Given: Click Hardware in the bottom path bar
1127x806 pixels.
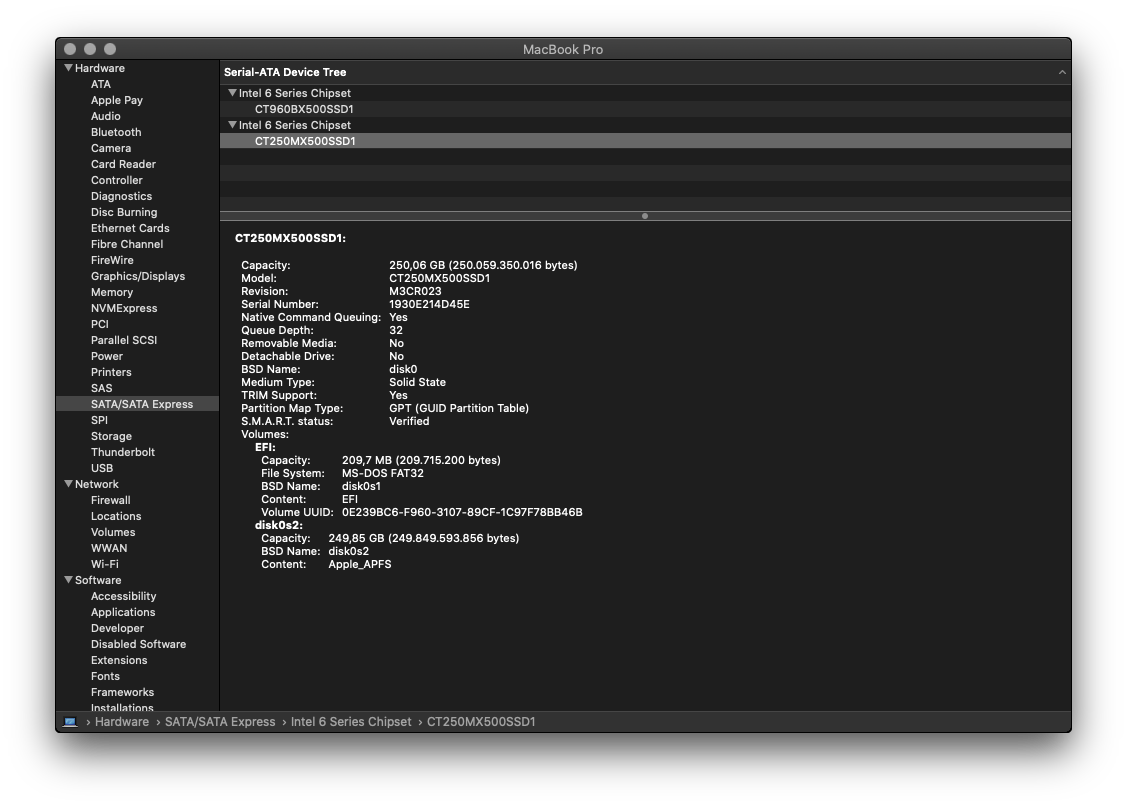Looking at the screenshot, I should tap(121, 722).
